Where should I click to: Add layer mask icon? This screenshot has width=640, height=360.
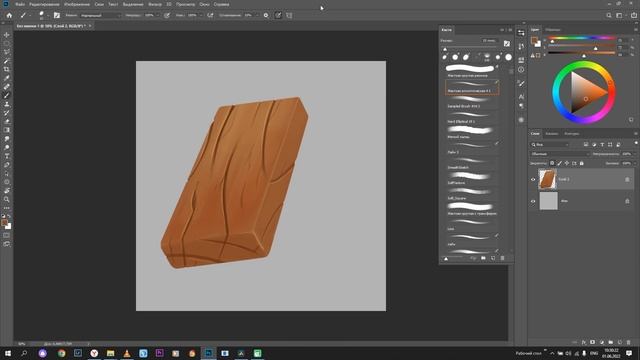click(593, 342)
